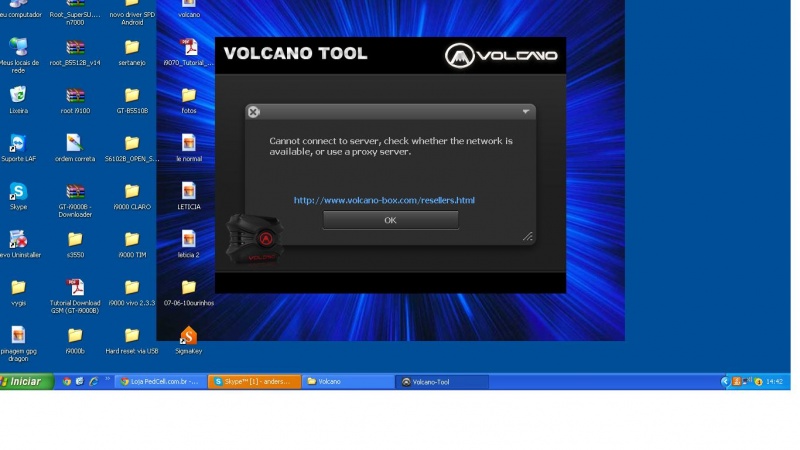Open root i9100 archive
This screenshot has height=450, width=800.
[75, 100]
